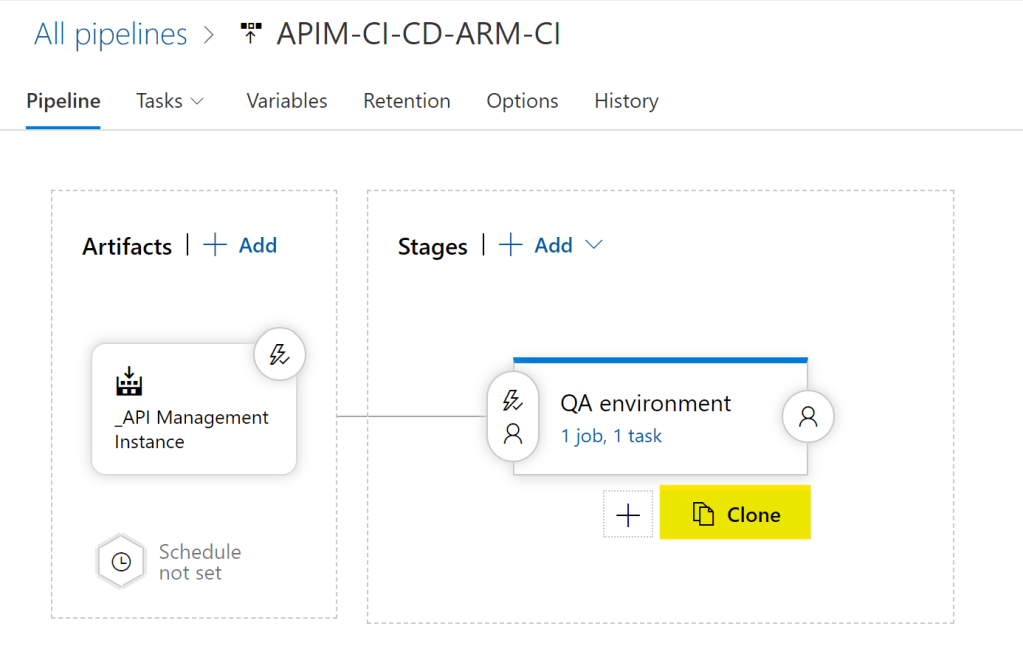Switch to the Variables tab
The width and height of the screenshot is (1023, 663).
click(x=287, y=101)
